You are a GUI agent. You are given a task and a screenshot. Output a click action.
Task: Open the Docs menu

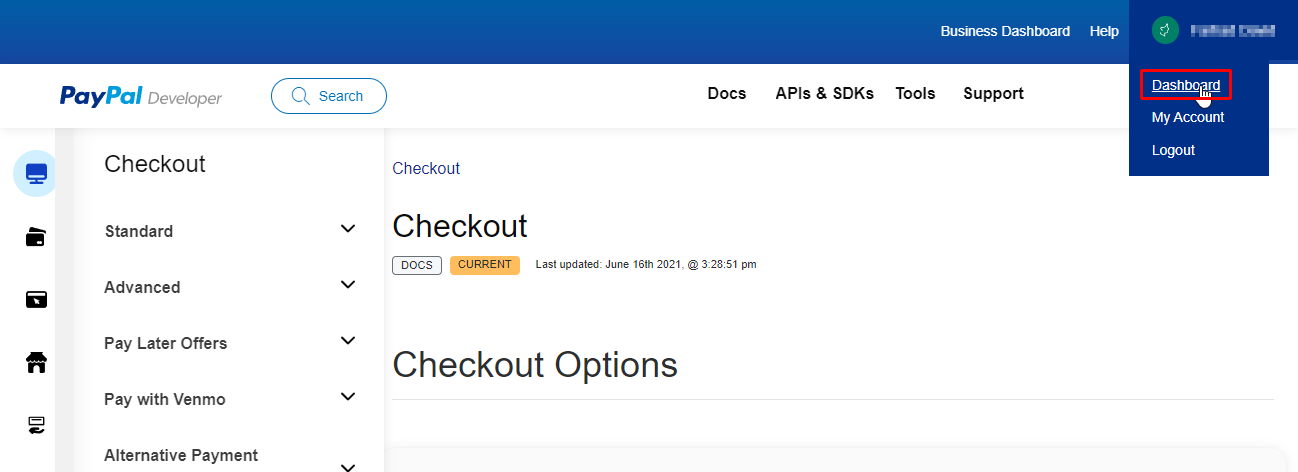tap(727, 93)
